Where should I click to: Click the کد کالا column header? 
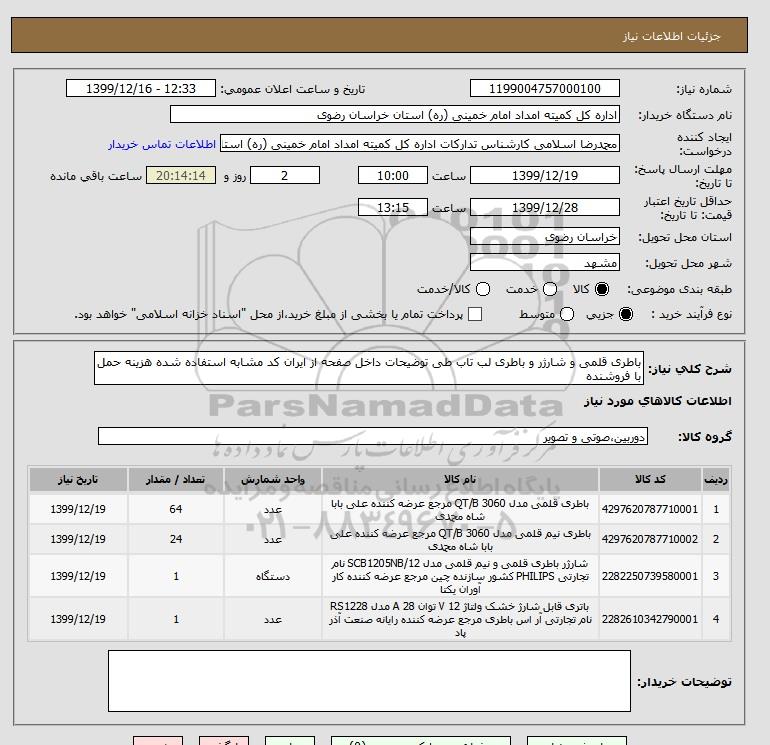click(650, 479)
